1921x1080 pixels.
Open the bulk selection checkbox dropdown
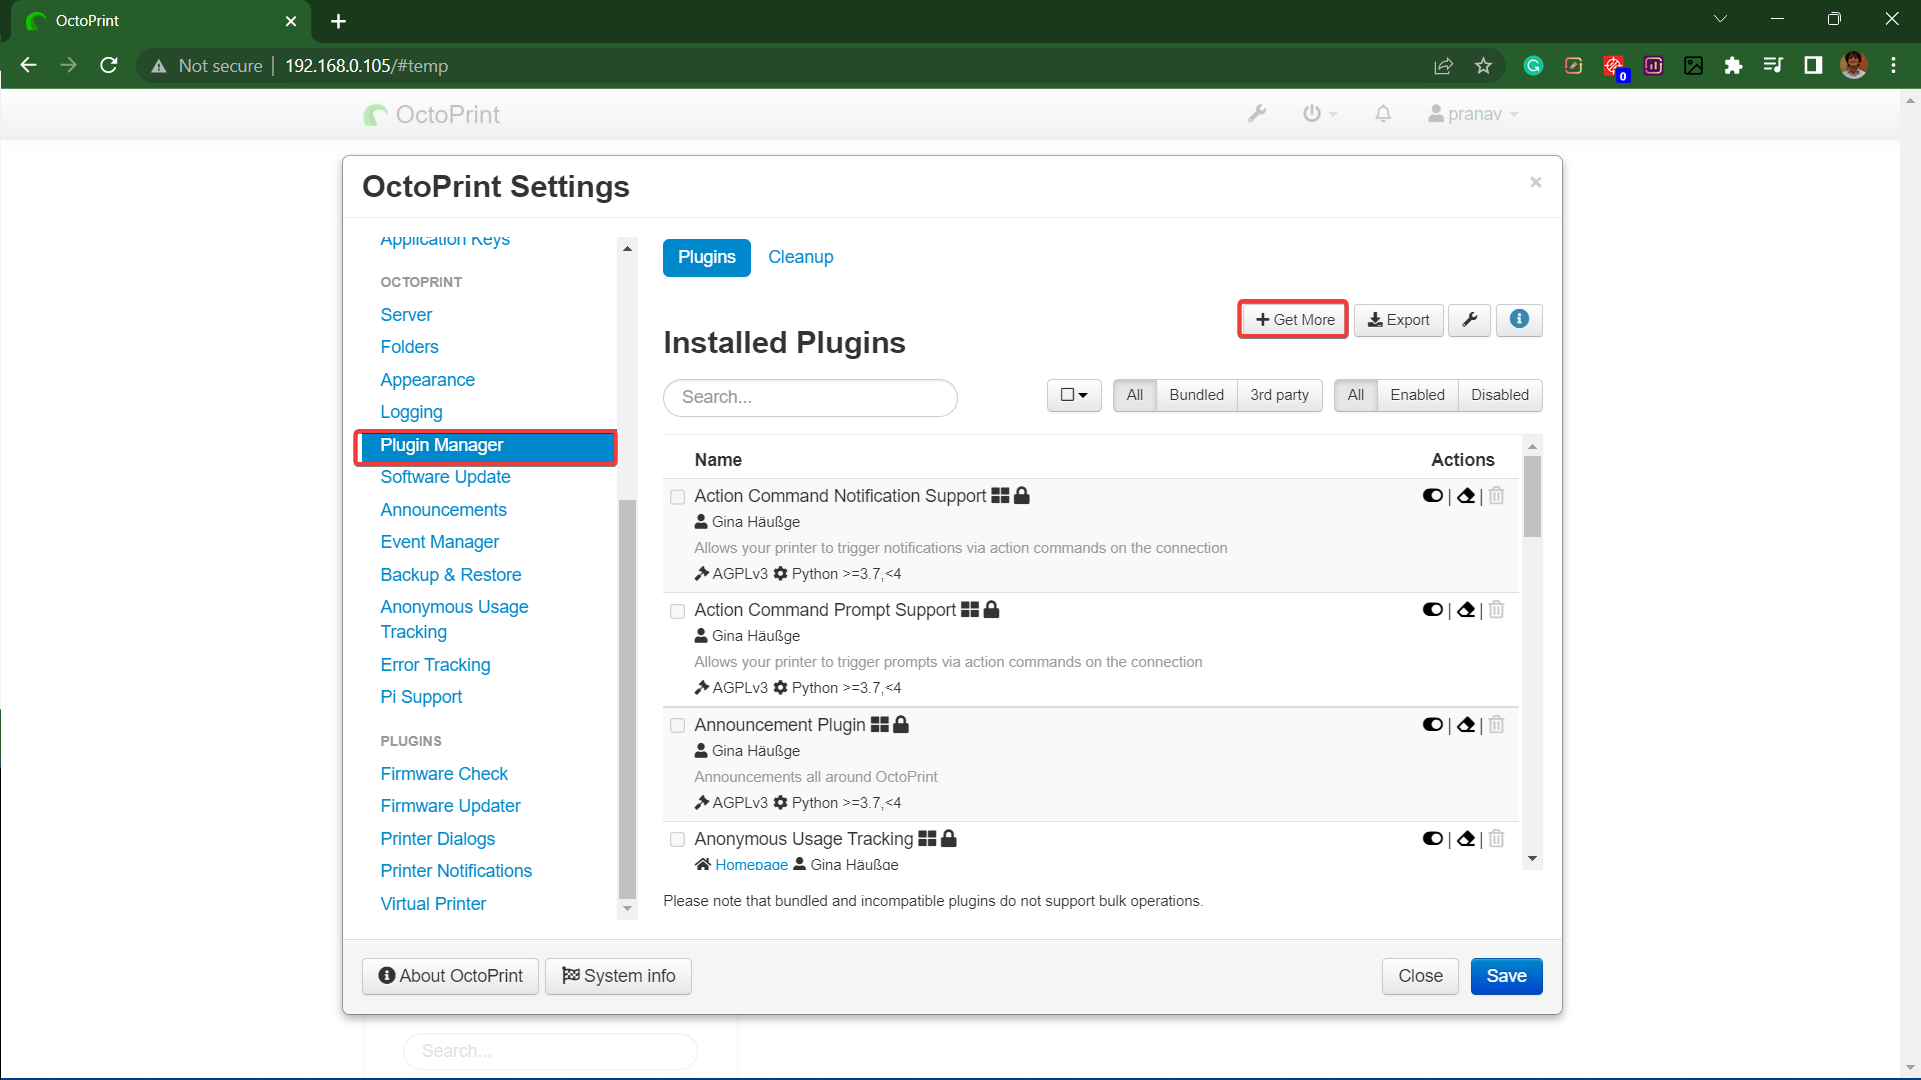tap(1074, 395)
